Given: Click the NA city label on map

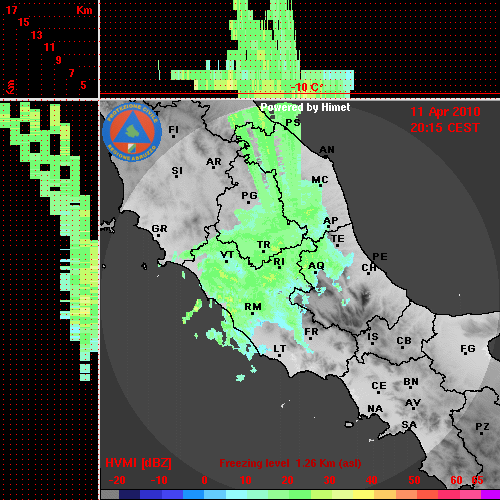Looking at the screenshot, I should [x=375, y=409].
